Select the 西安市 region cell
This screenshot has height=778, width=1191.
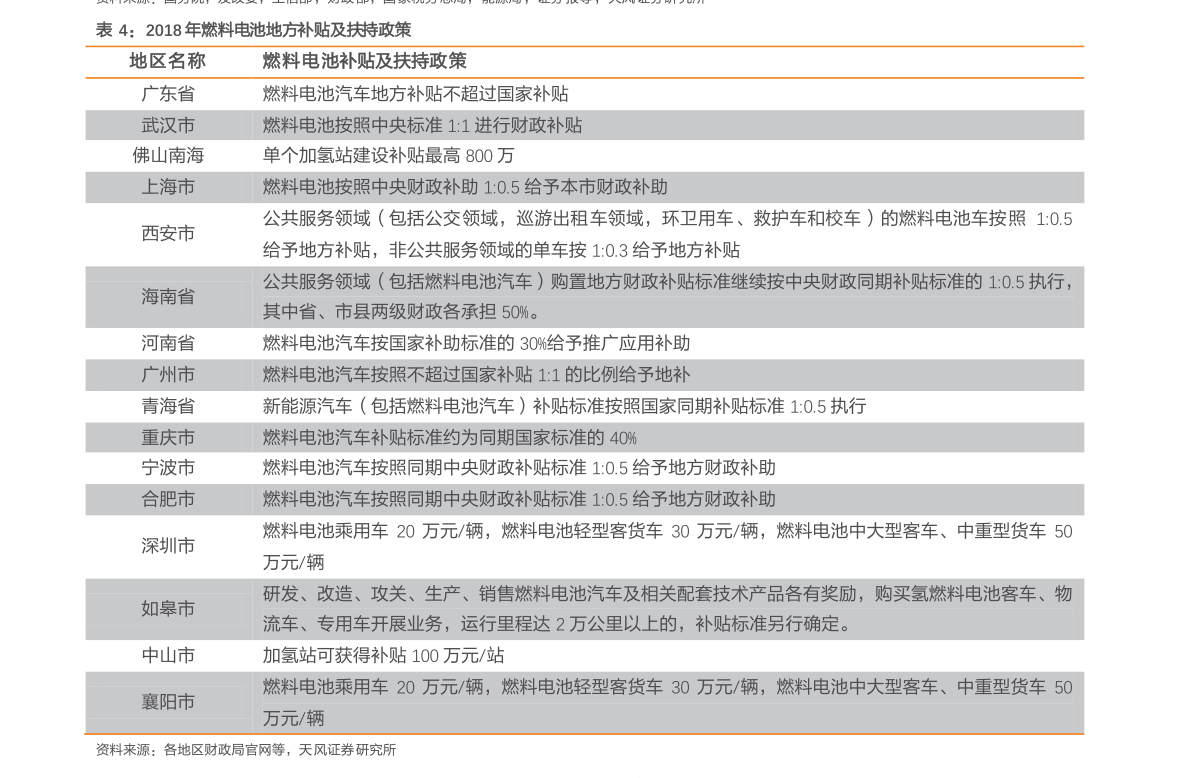[168, 234]
